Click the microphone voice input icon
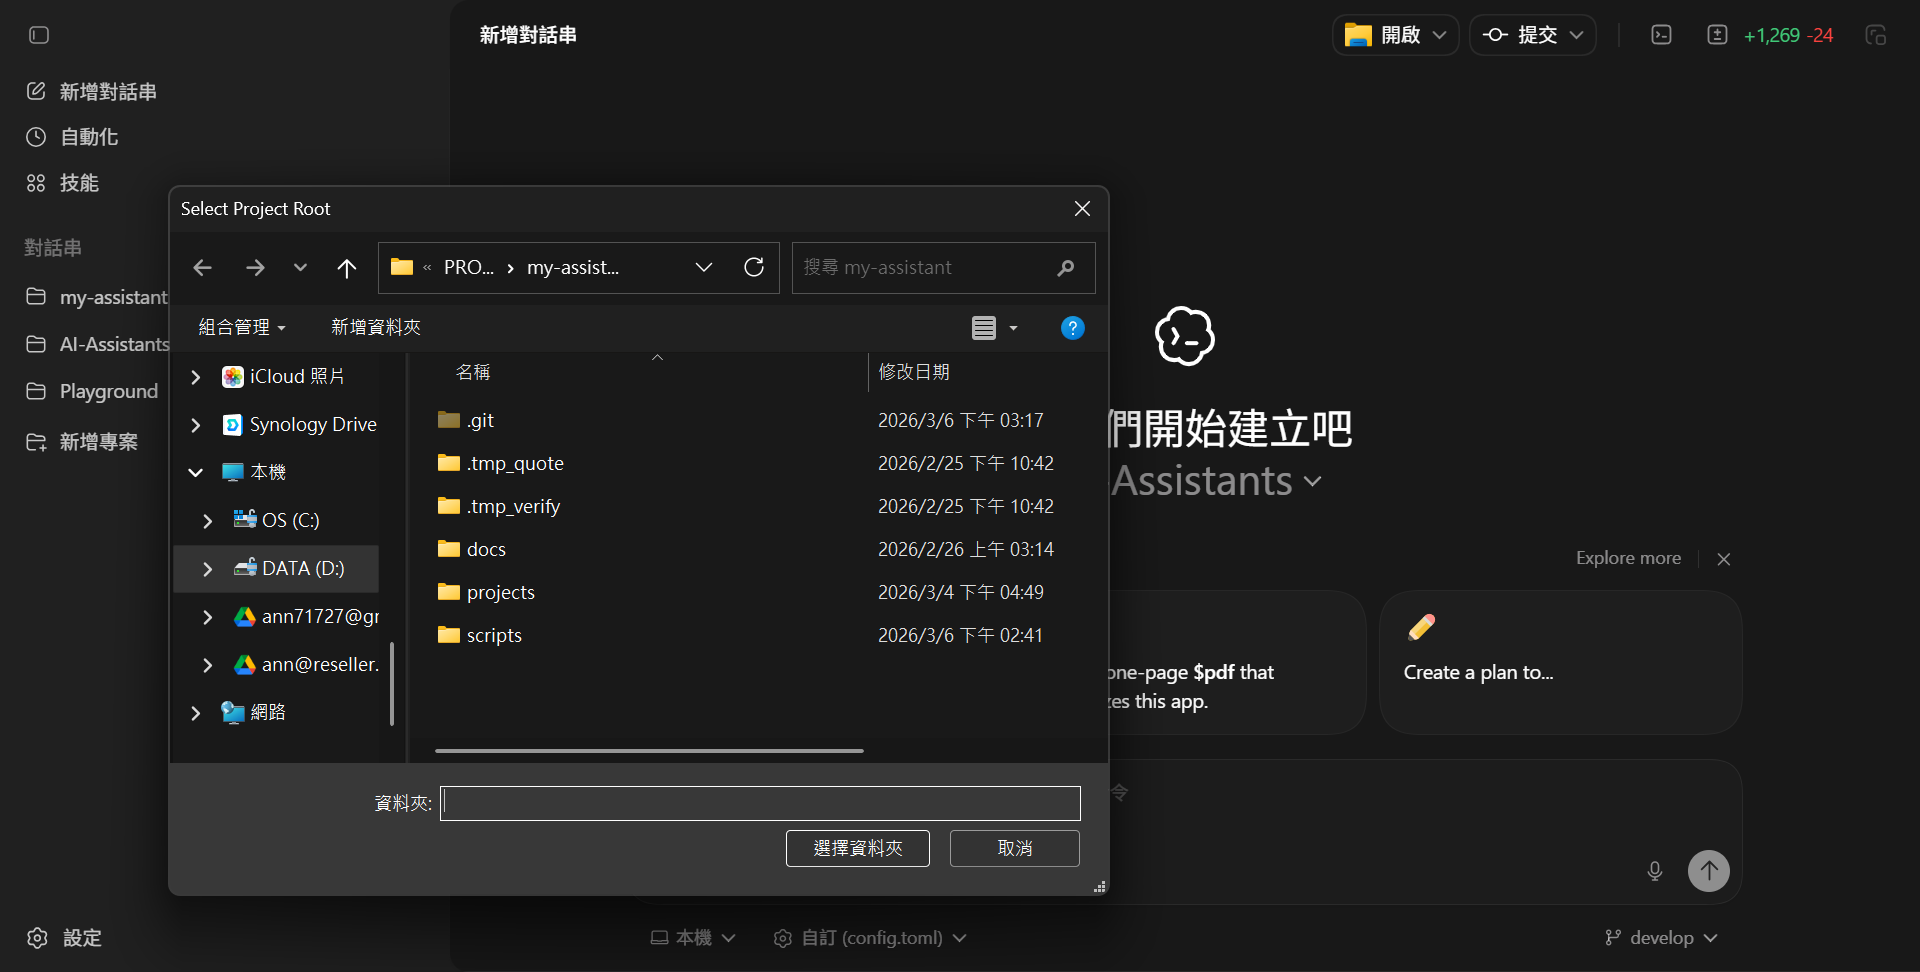 pos(1655,871)
